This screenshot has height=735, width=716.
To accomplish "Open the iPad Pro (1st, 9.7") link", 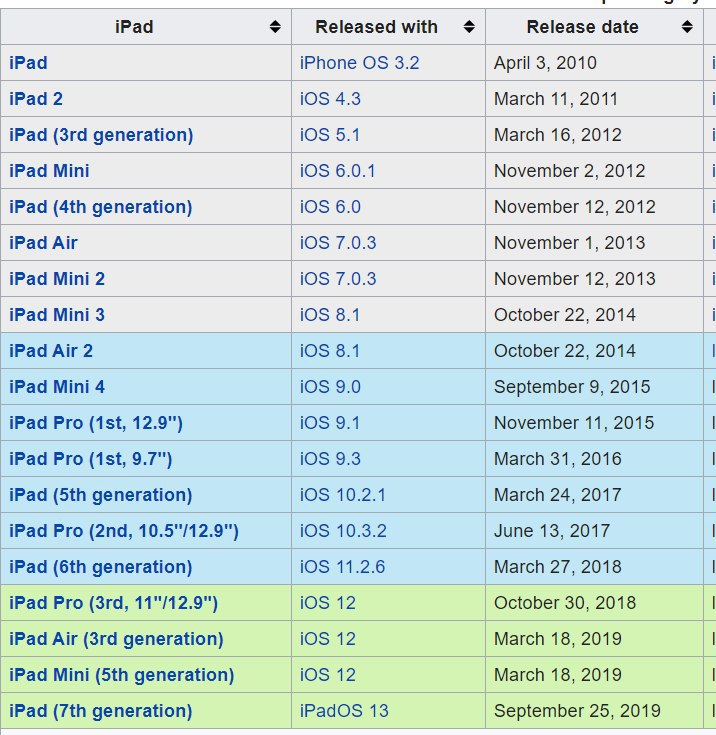I will tap(90, 459).
